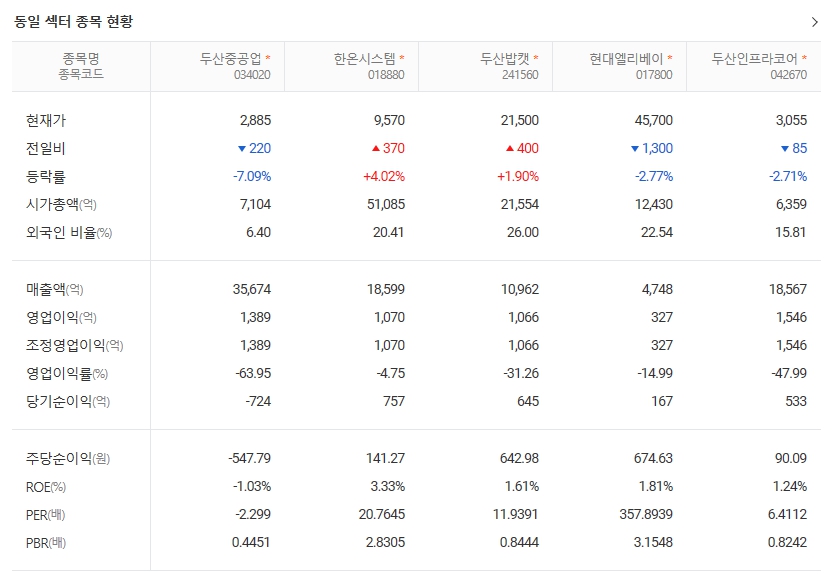836x580 pixels.
Task: Click the down-arrow change value 85
Action: (x=794, y=148)
